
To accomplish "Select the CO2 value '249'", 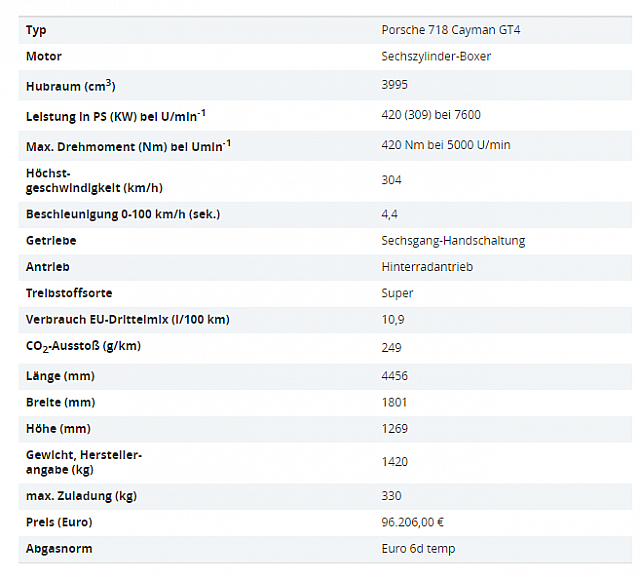I will 391,348.
